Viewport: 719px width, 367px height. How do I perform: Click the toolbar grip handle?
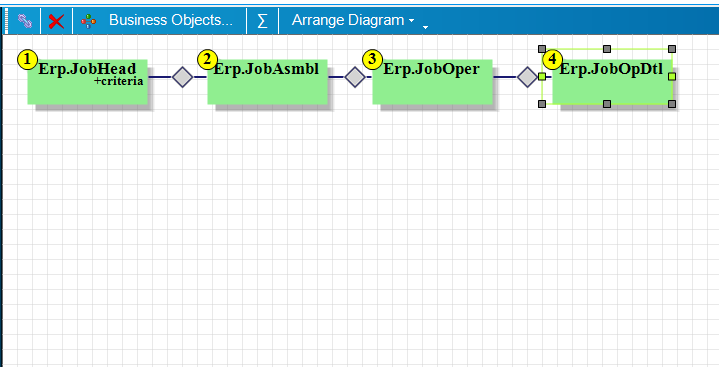click(x=6, y=21)
